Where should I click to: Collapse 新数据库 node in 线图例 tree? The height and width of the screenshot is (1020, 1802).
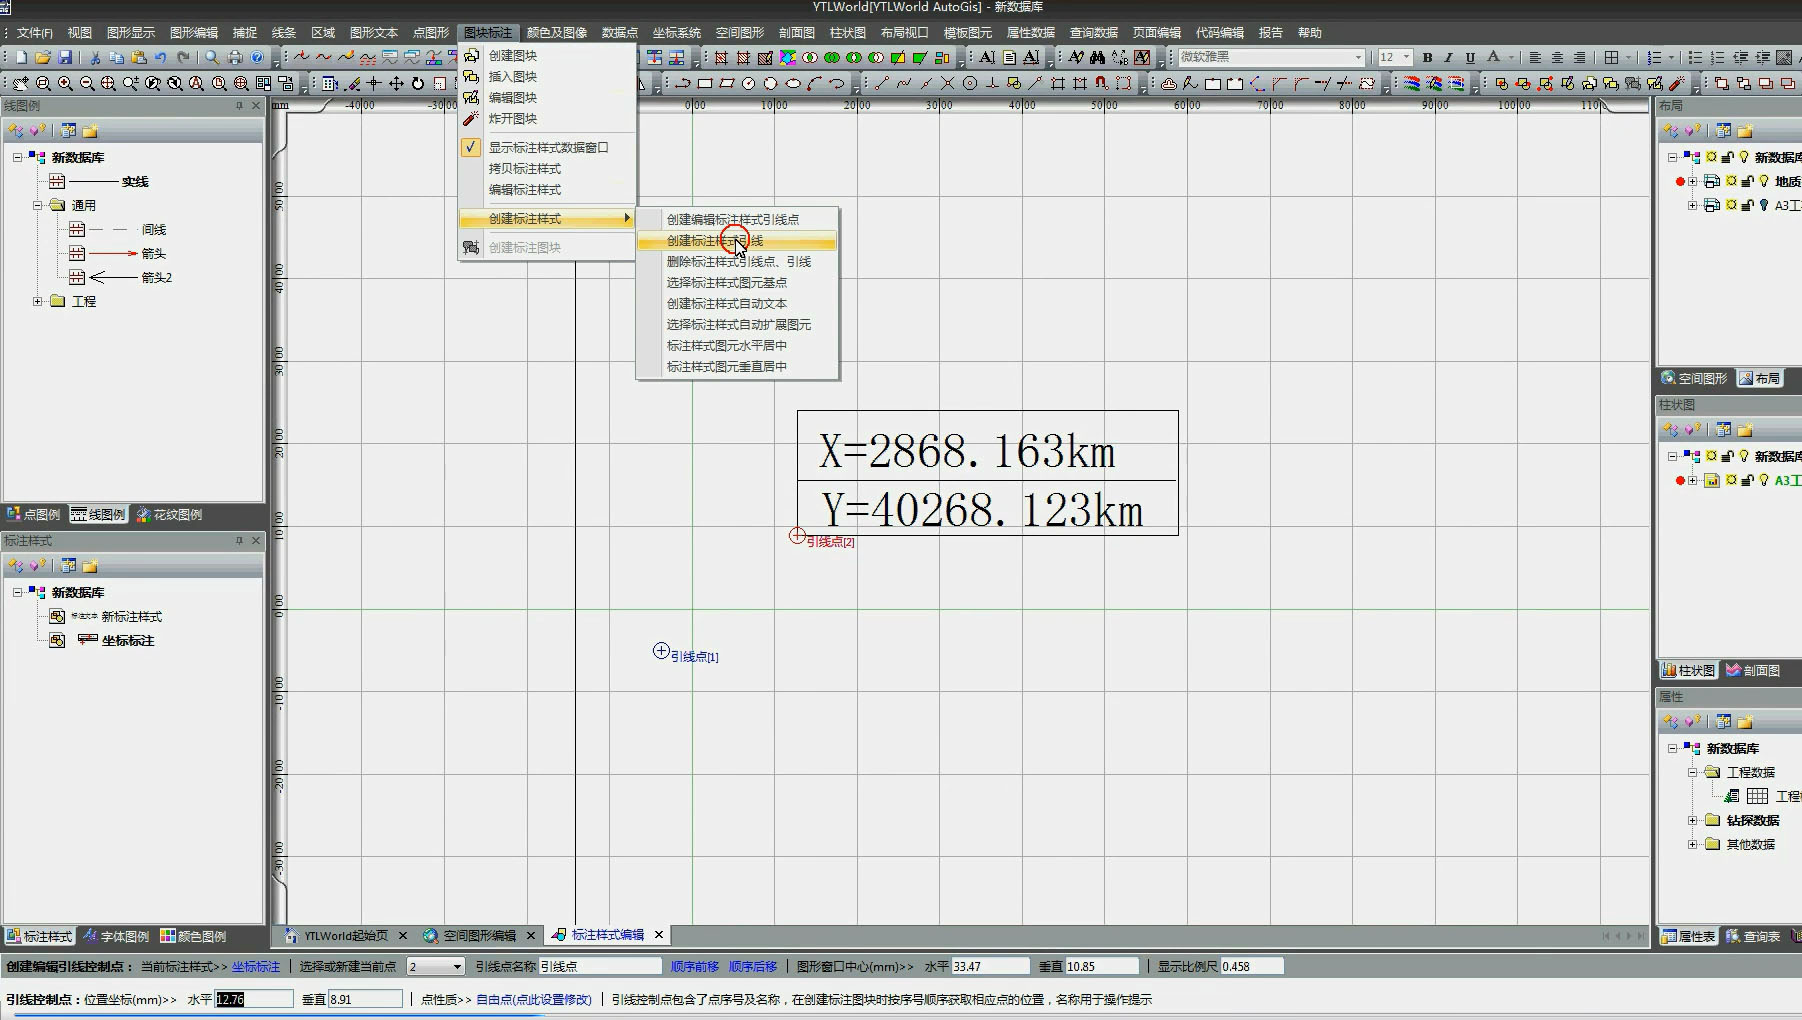17,157
